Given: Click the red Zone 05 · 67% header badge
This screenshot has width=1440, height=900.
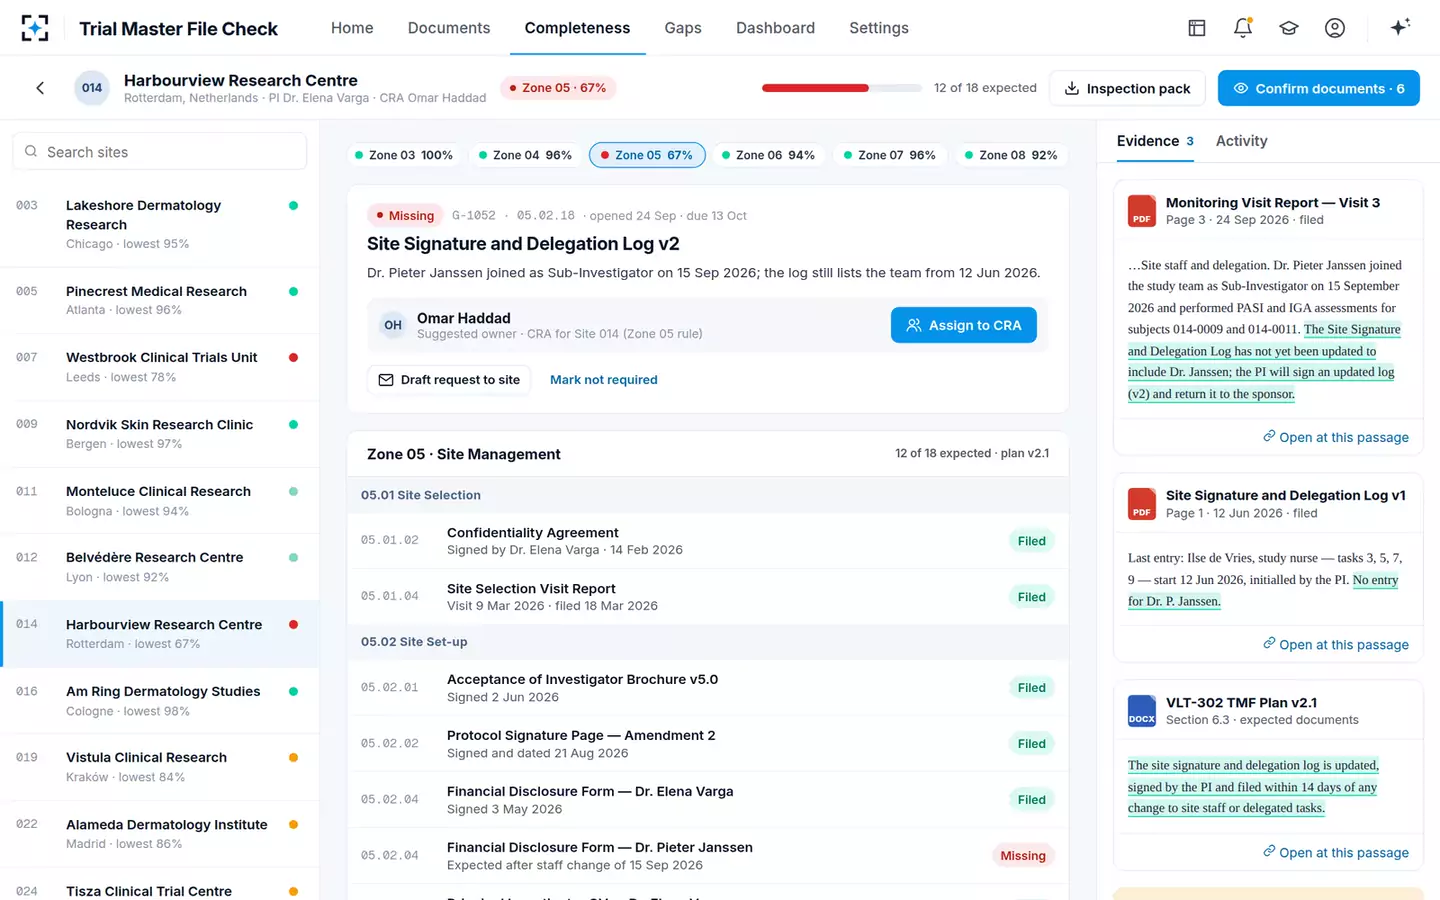Looking at the screenshot, I should 558,88.
